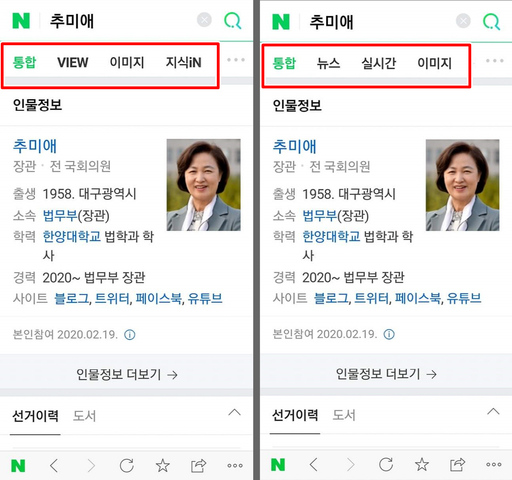This screenshot has height=480, width=512.
Task: Open 유튜브 site link in right screen
Action: click(464, 298)
